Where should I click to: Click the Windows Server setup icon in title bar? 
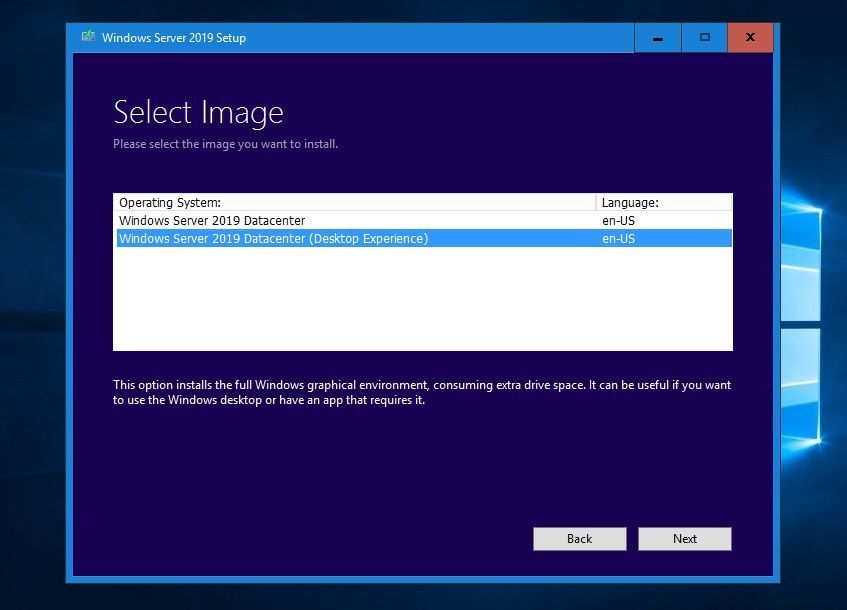[87, 37]
